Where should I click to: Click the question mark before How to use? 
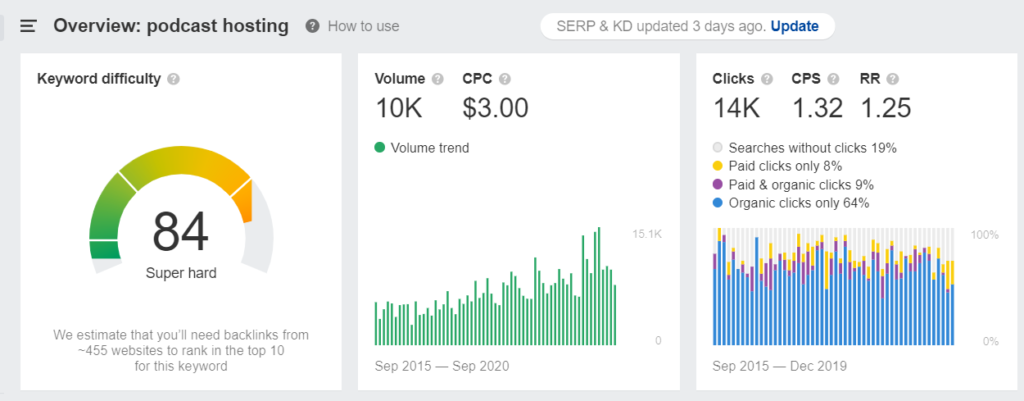pos(313,26)
